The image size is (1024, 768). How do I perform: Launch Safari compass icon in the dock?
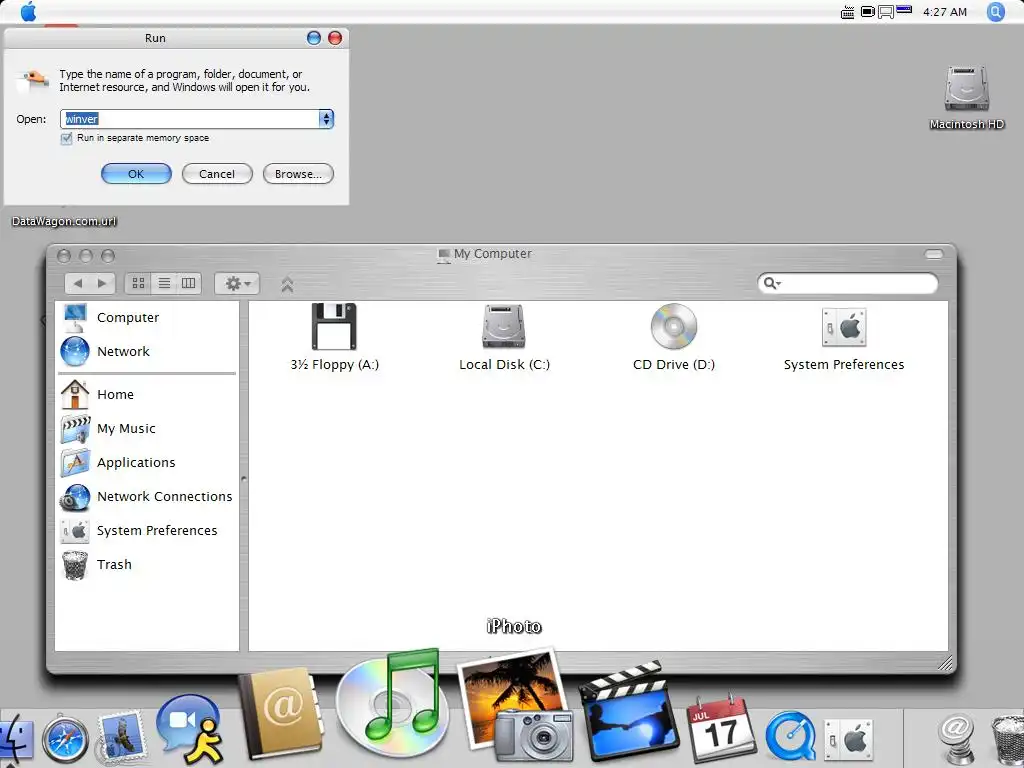[x=65, y=741]
